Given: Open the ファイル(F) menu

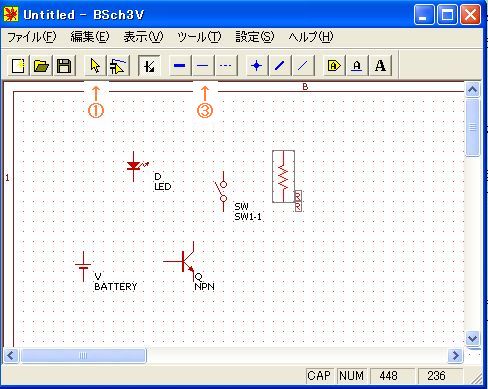Looking at the screenshot, I should click(x=32, y=37).
